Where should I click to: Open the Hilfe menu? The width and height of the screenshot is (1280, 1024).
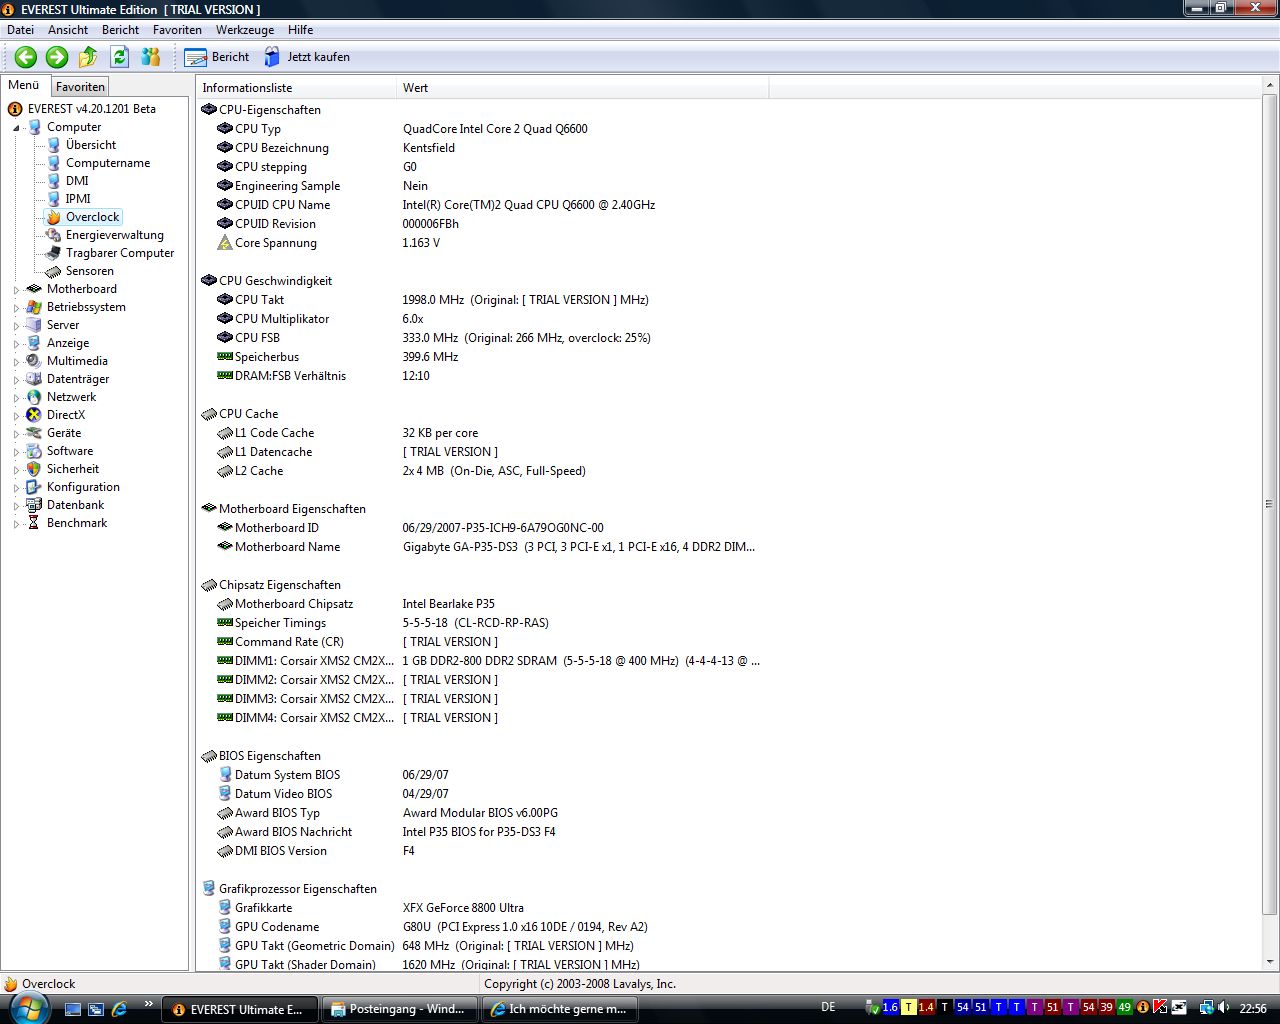point(300,30)
